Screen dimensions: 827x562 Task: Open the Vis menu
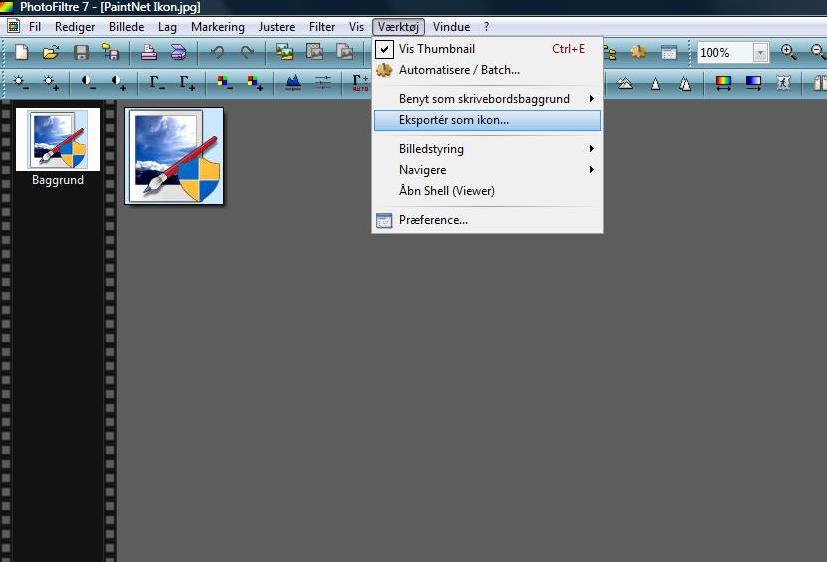click(357, 26)
